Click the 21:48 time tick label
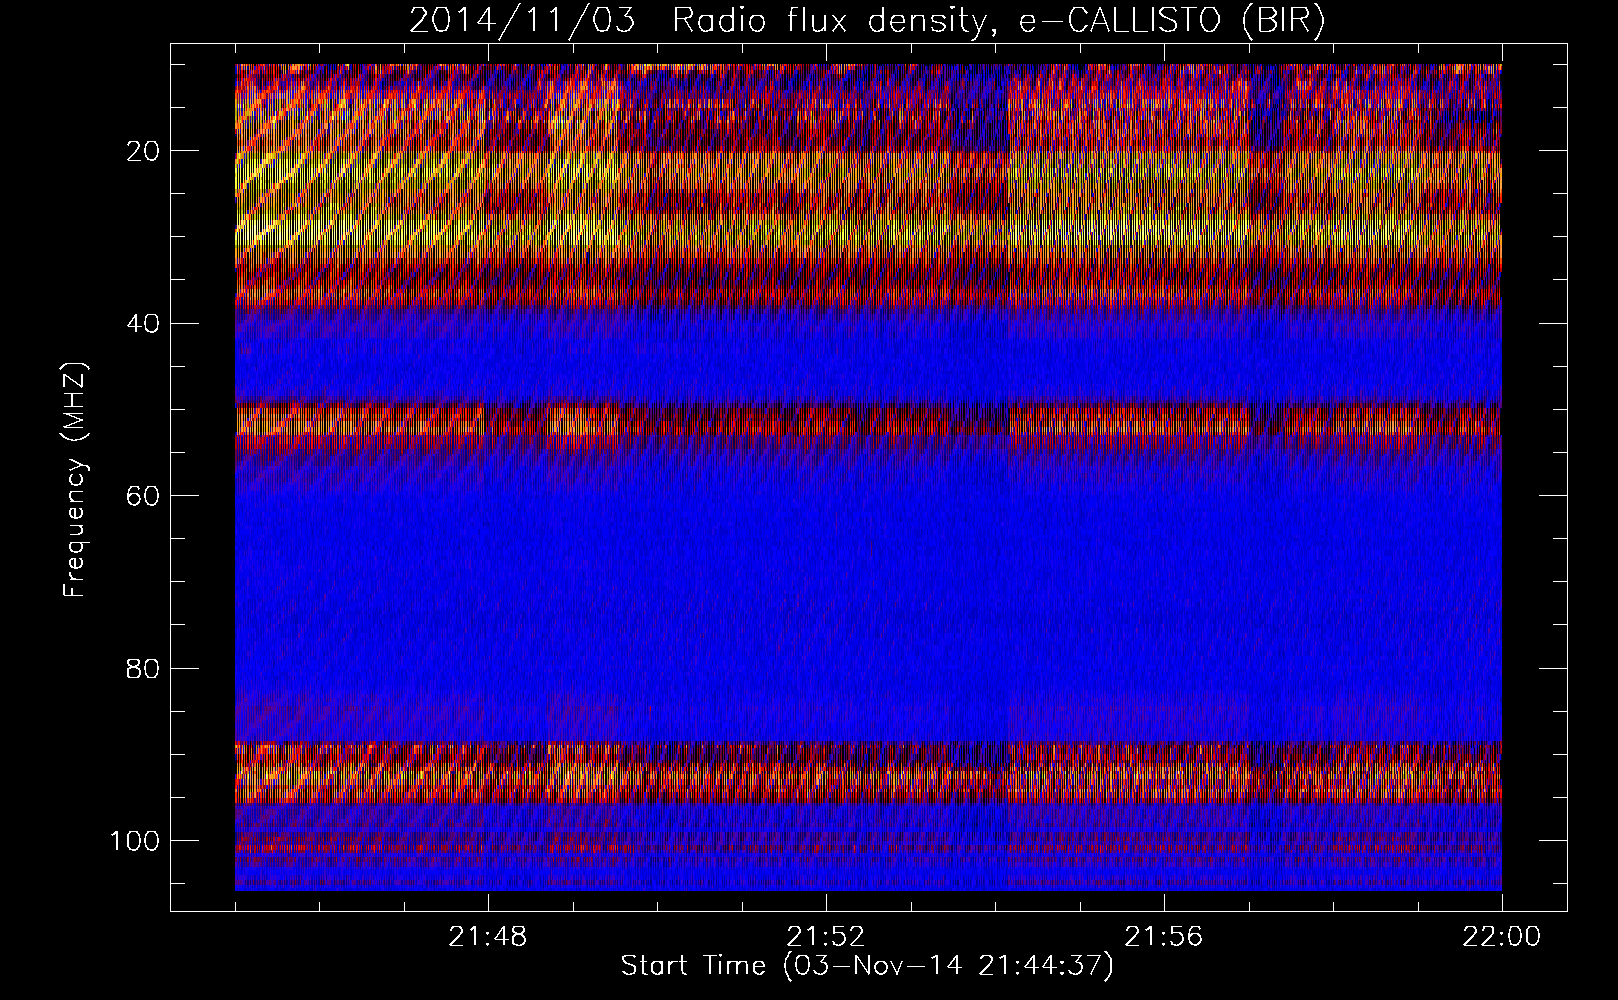 488,937
